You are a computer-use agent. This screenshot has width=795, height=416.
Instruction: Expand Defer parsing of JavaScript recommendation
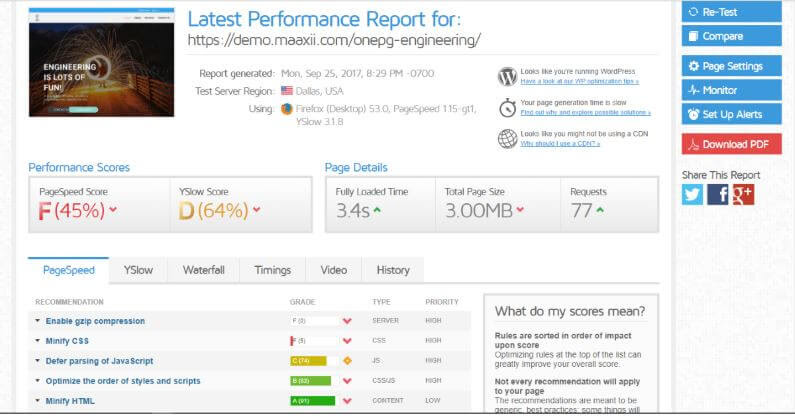(99, 361)
